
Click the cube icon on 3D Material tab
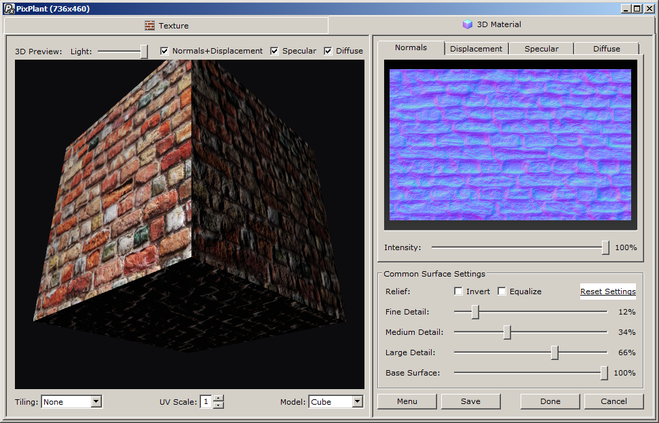[x=467, y=24]
